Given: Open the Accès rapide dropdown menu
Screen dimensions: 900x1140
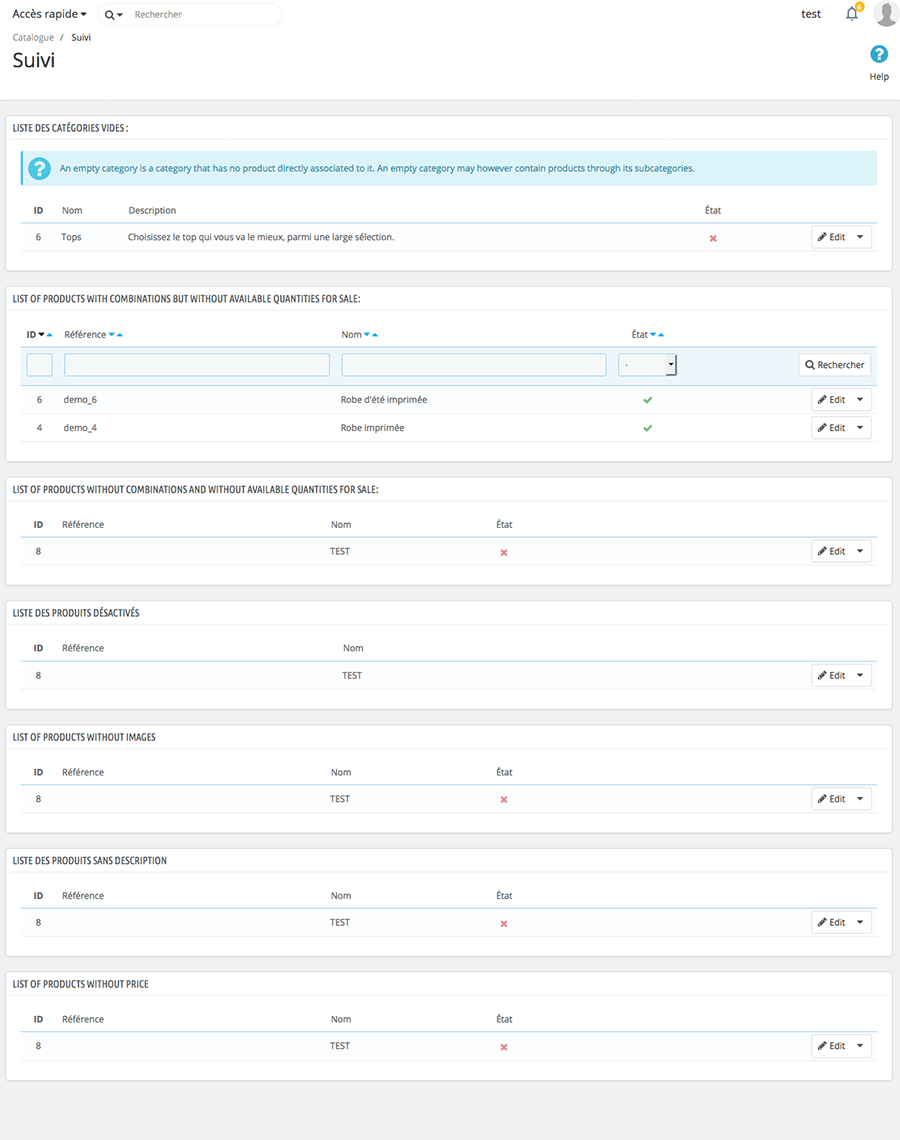Looking at the screenshot, I should pos(49,14).
